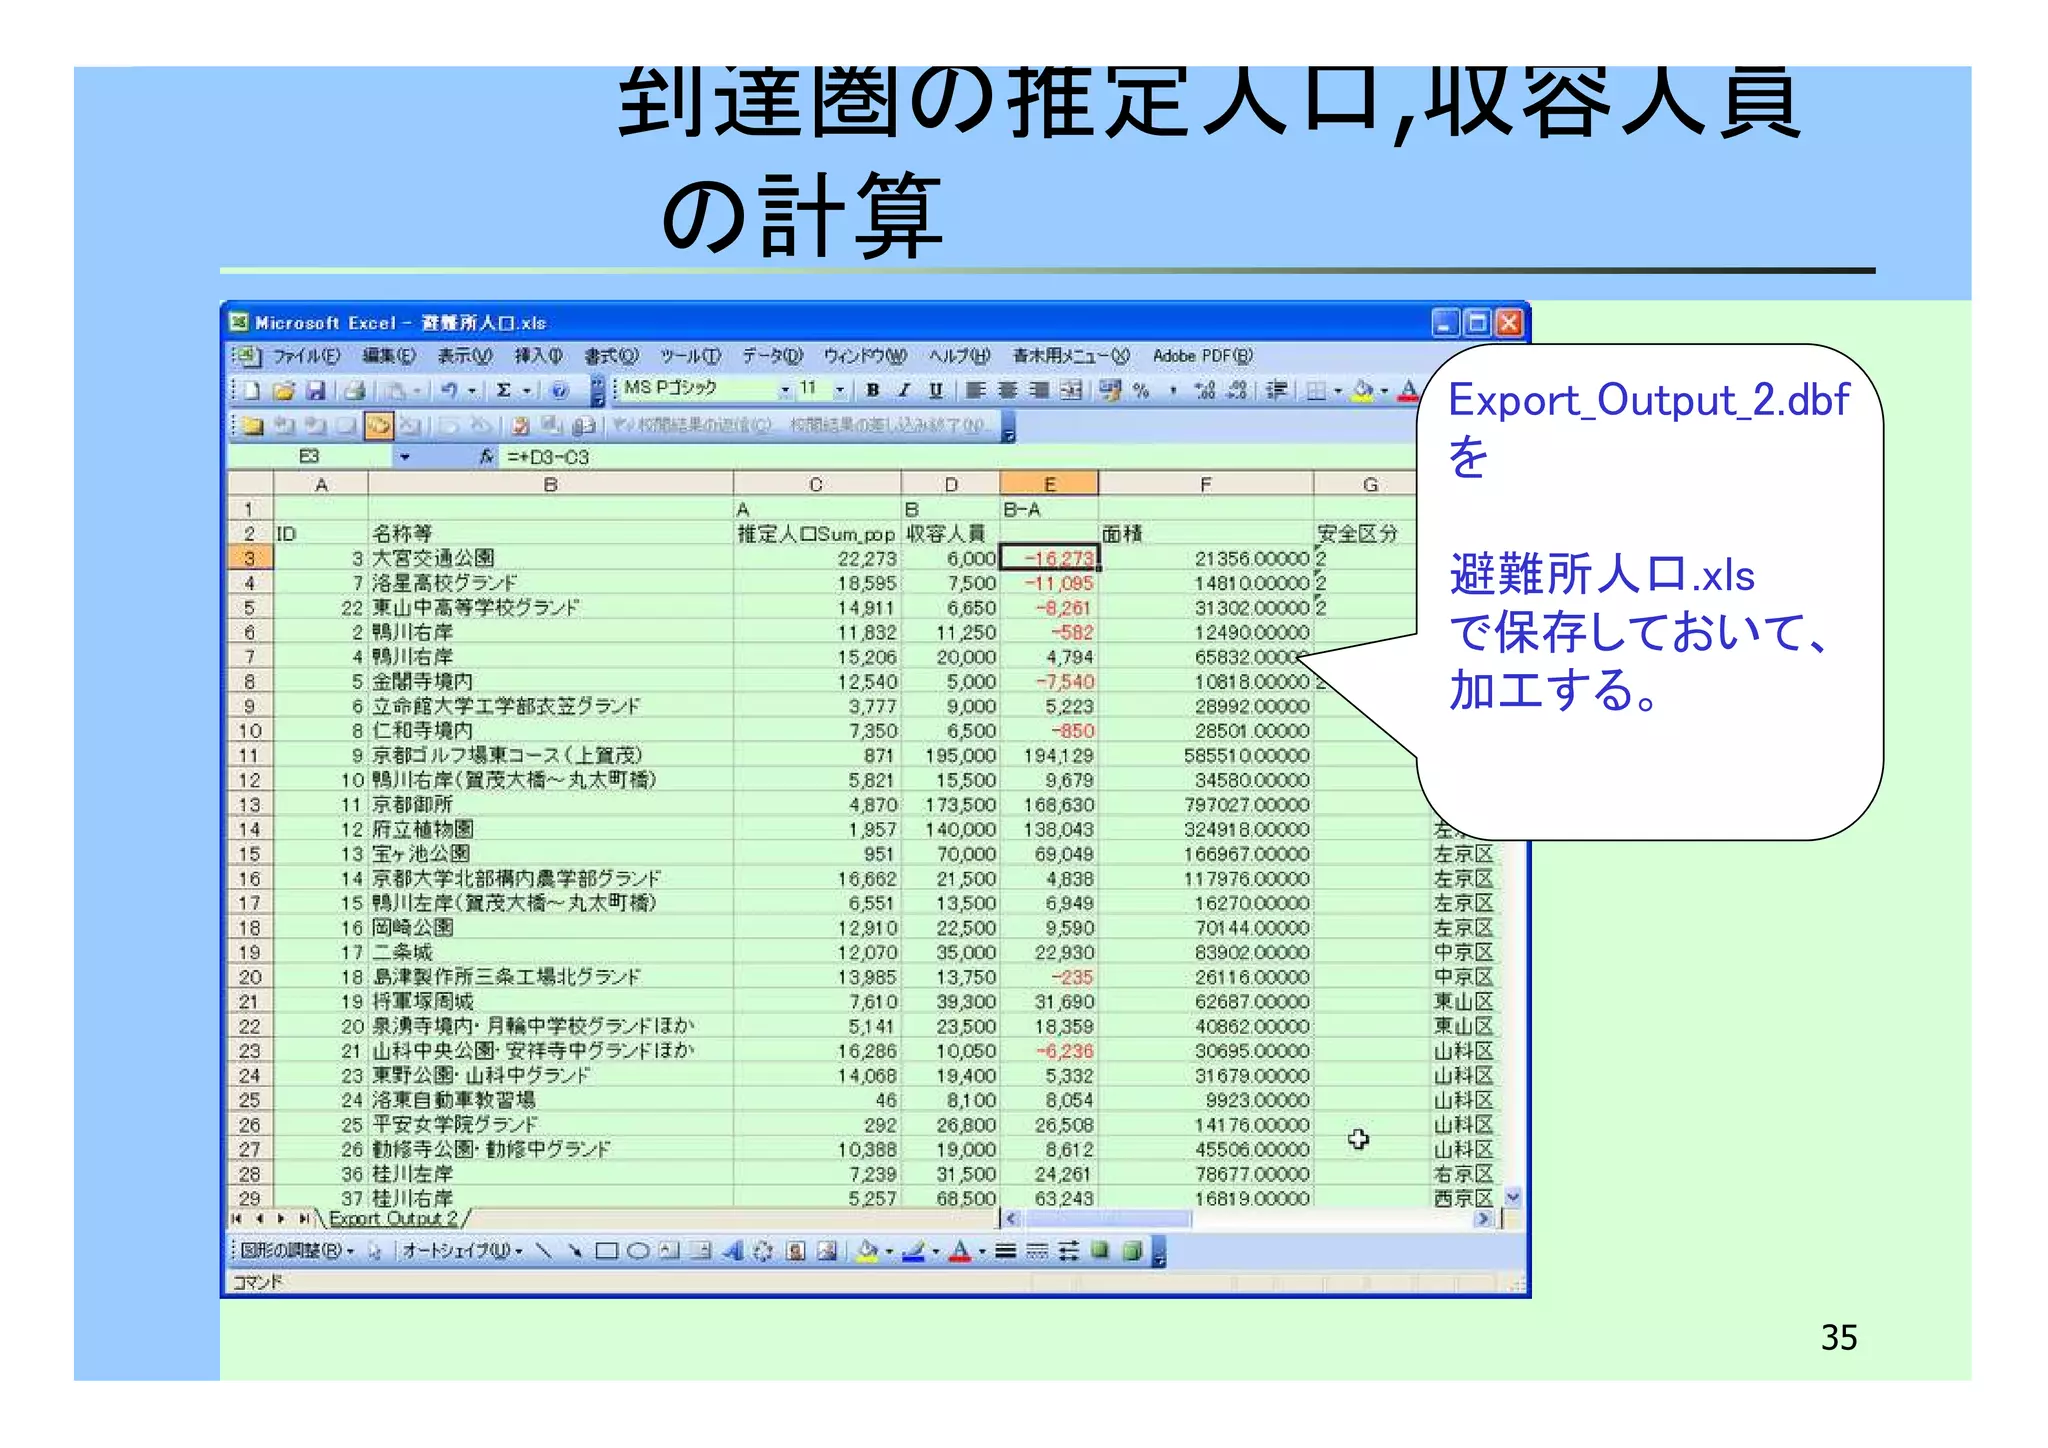This screenshot has height=1448, width=2048.
Task: Apply shadow style to shape
Action: (x=1100, y=1251)
